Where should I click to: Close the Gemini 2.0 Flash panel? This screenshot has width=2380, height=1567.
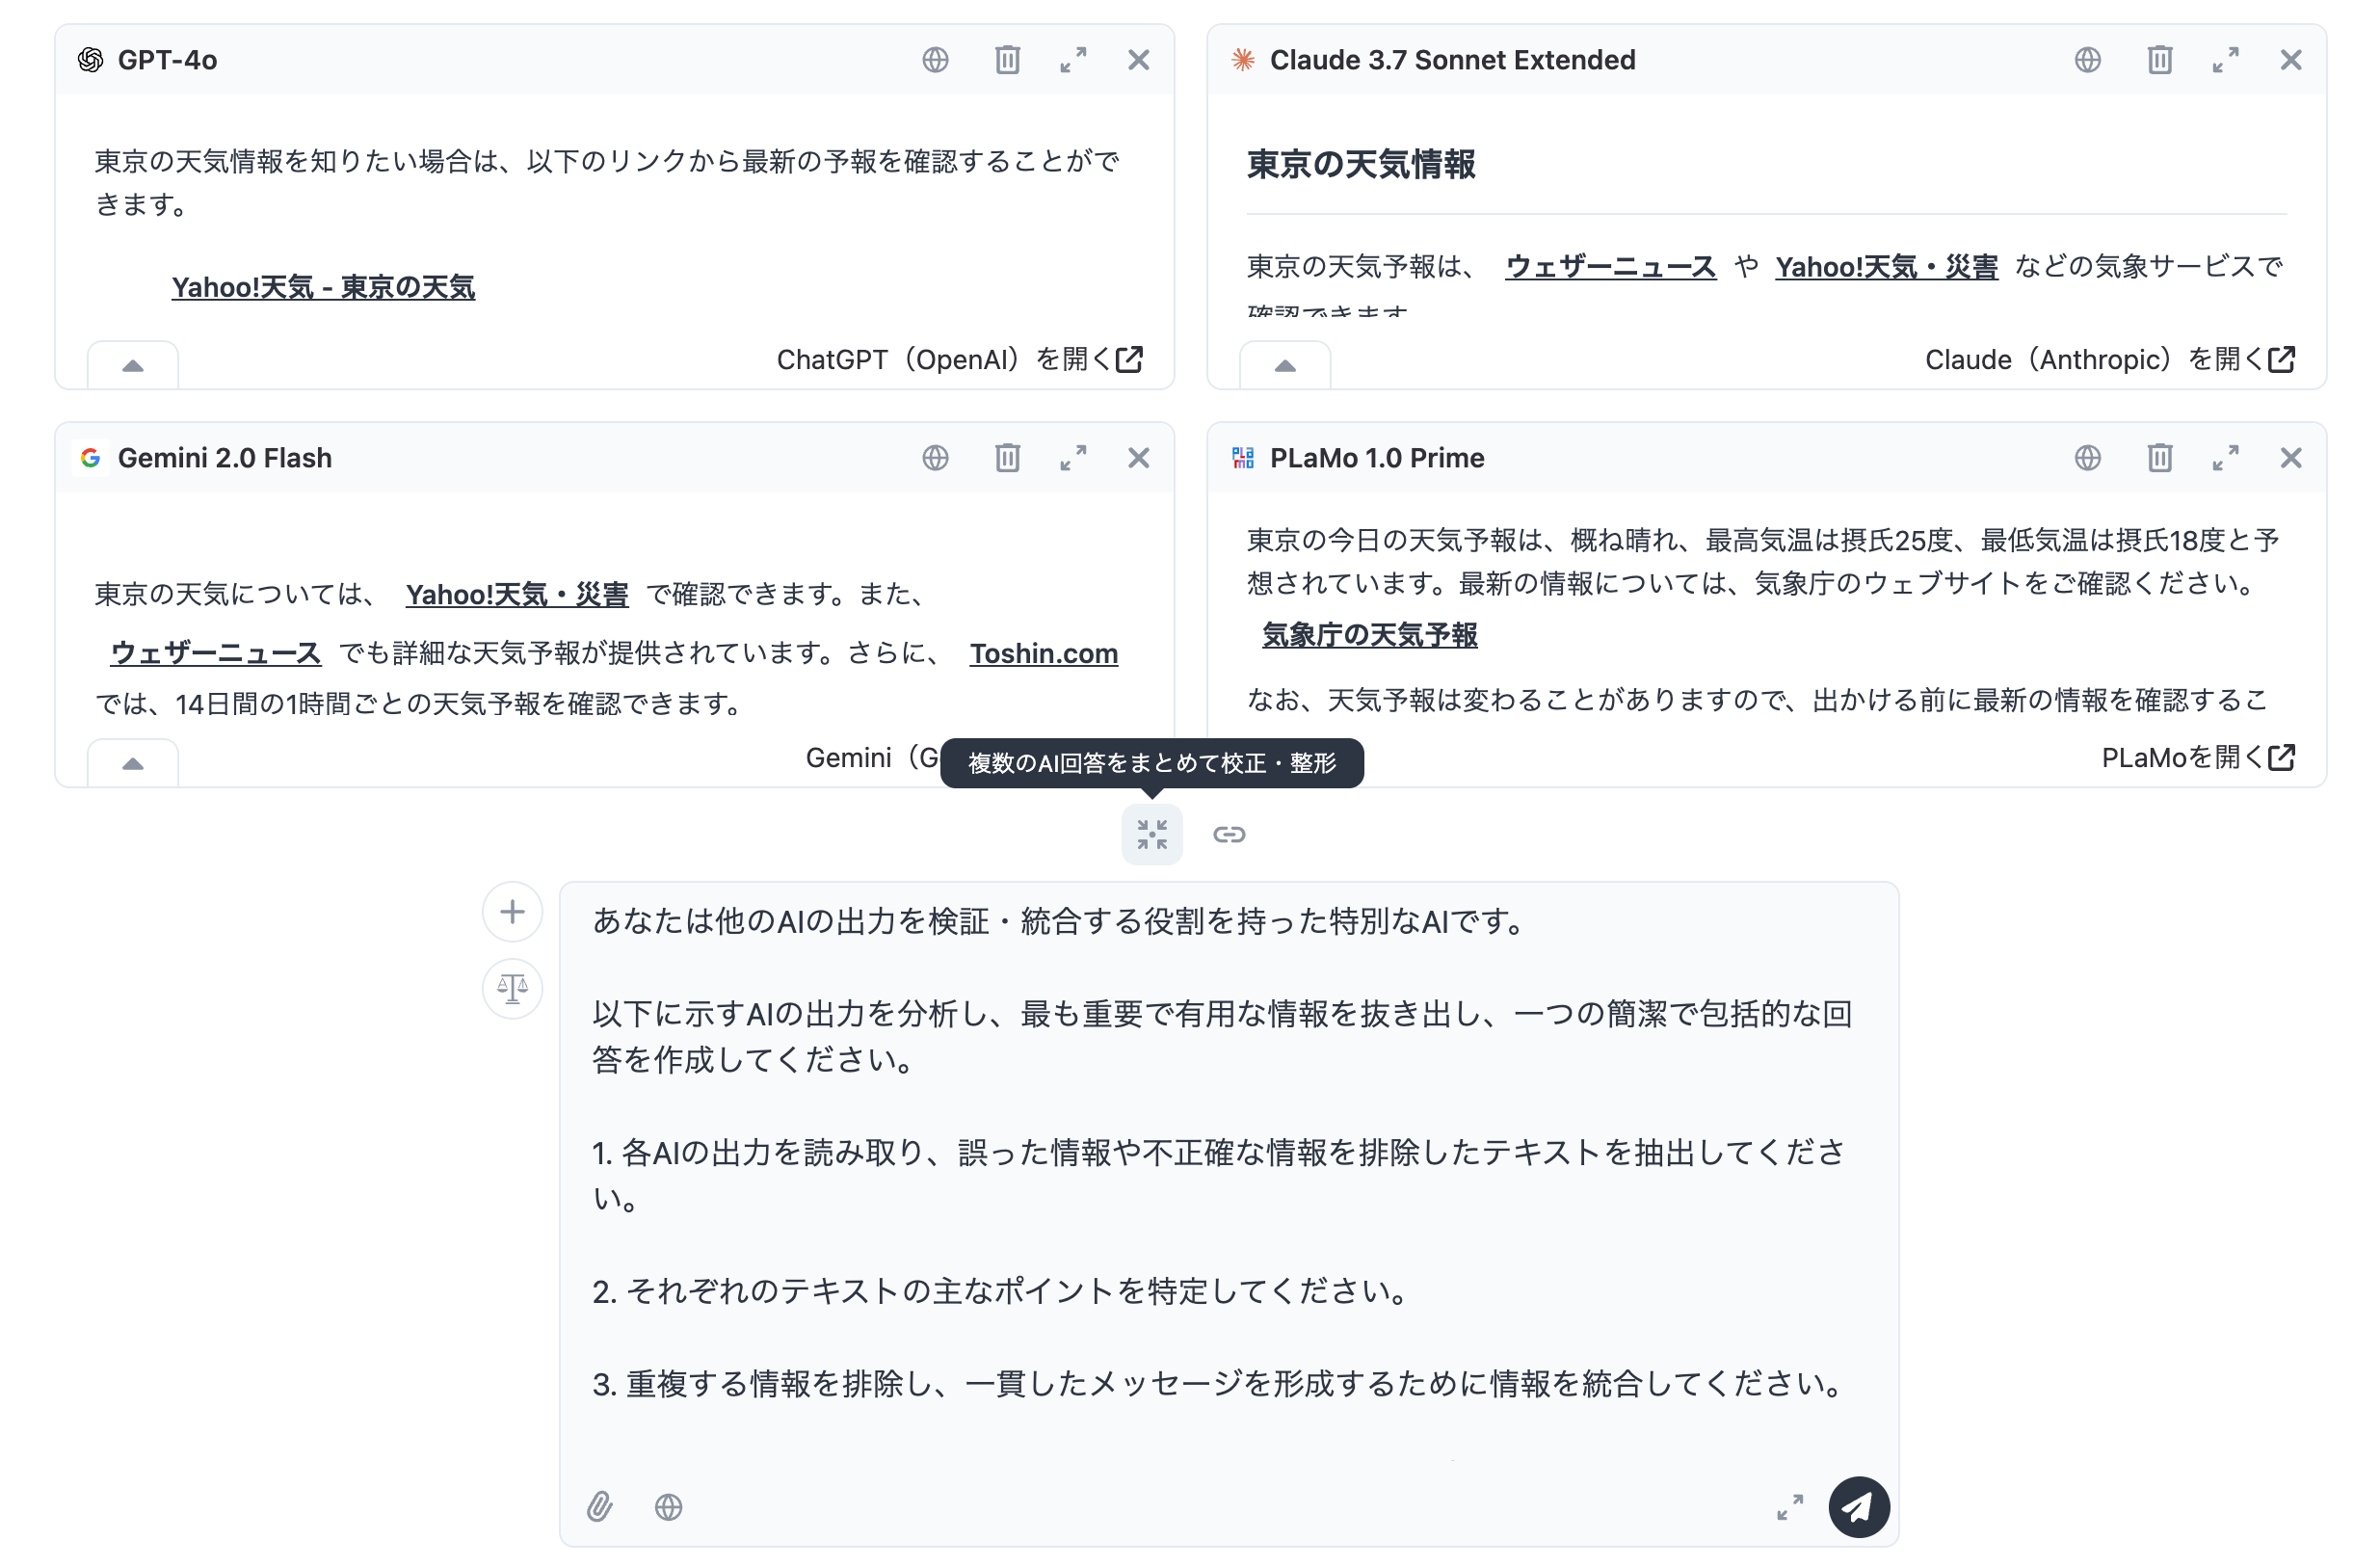(x=1138, y=458)
